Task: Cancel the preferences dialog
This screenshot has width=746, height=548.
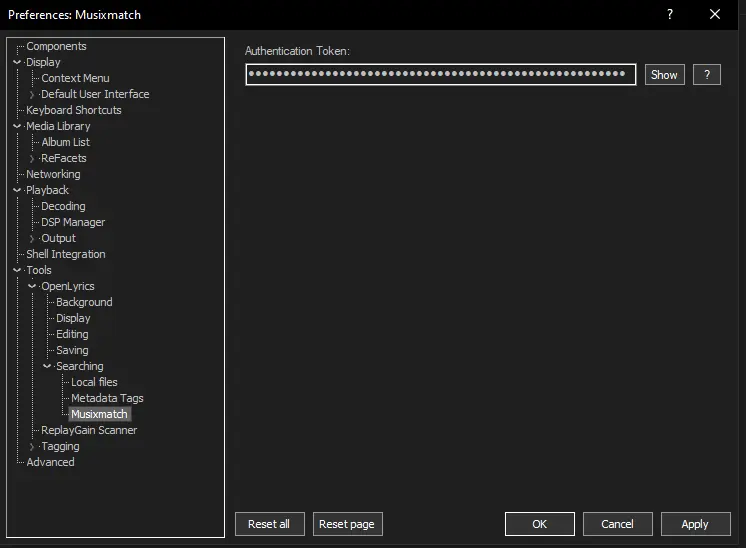Action: click(x=618, y=524)
